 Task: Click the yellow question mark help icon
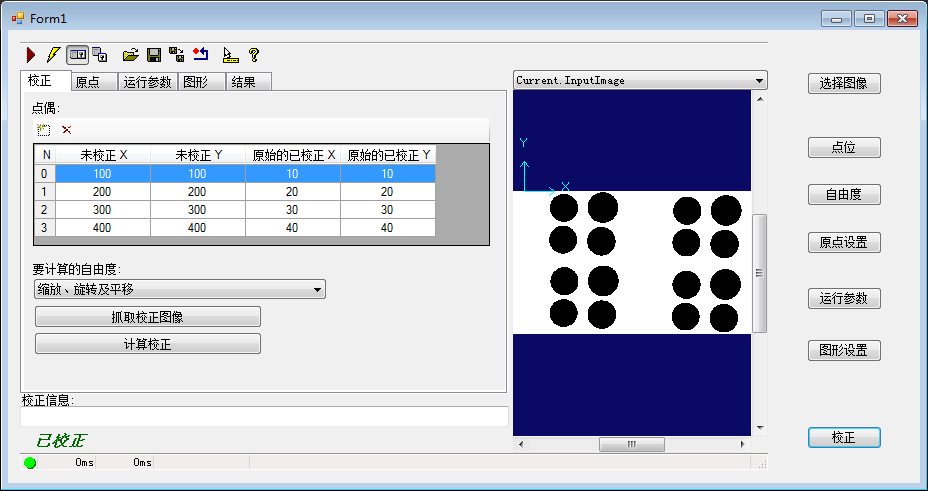254,55
